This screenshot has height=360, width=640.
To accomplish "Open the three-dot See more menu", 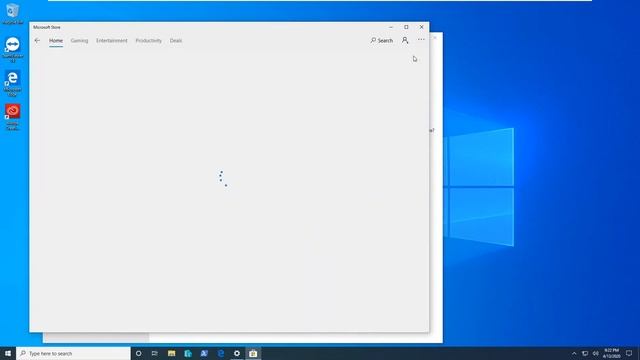I will point(421,40).
